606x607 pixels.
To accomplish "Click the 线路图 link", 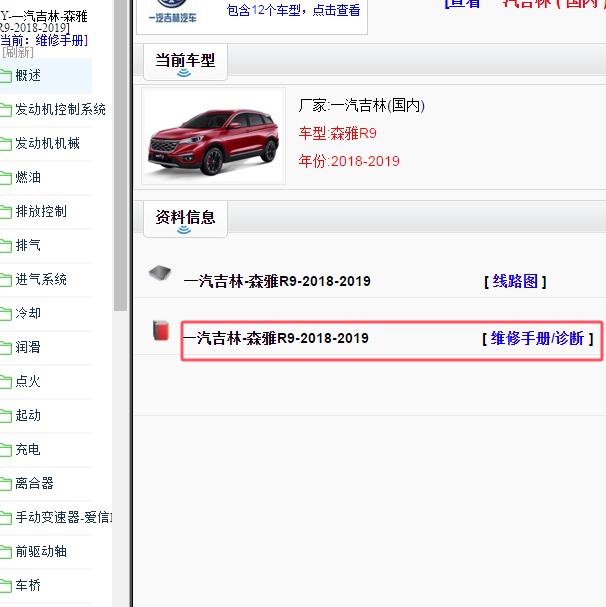I will [515, 281].
